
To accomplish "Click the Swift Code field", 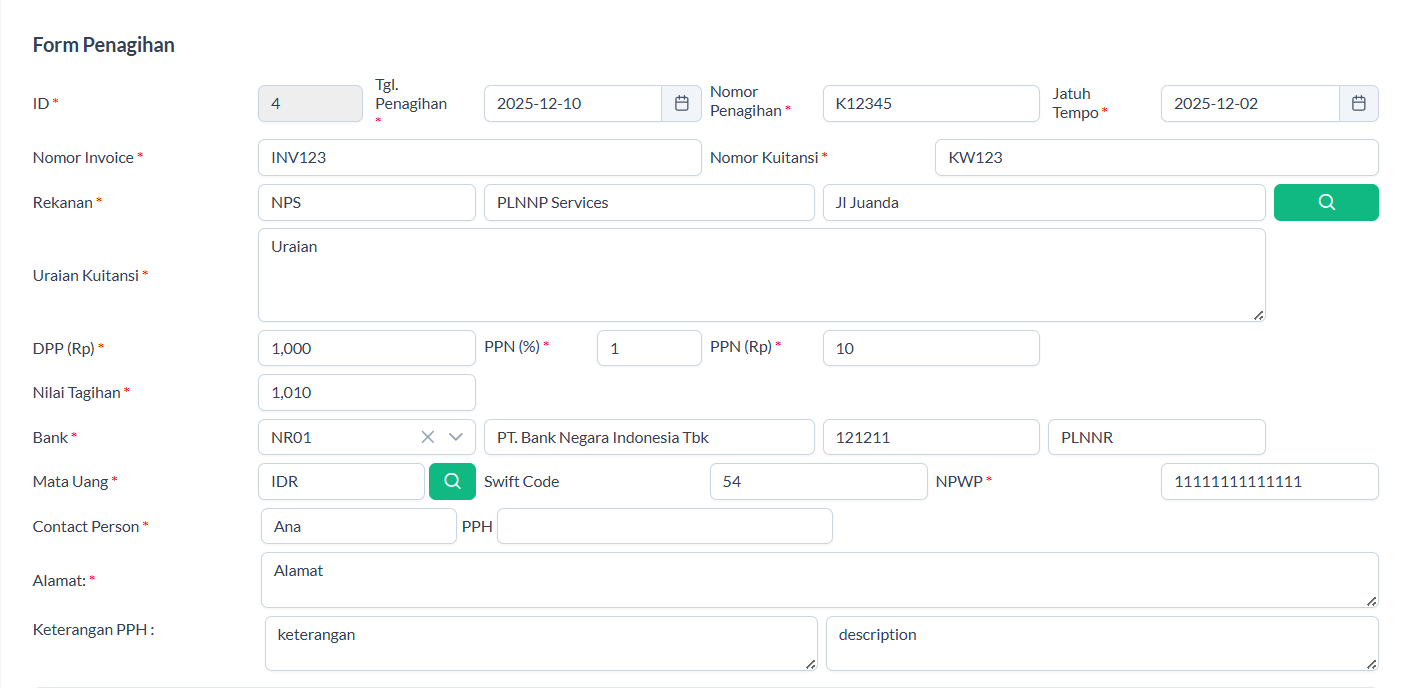I will pos(818,481).
